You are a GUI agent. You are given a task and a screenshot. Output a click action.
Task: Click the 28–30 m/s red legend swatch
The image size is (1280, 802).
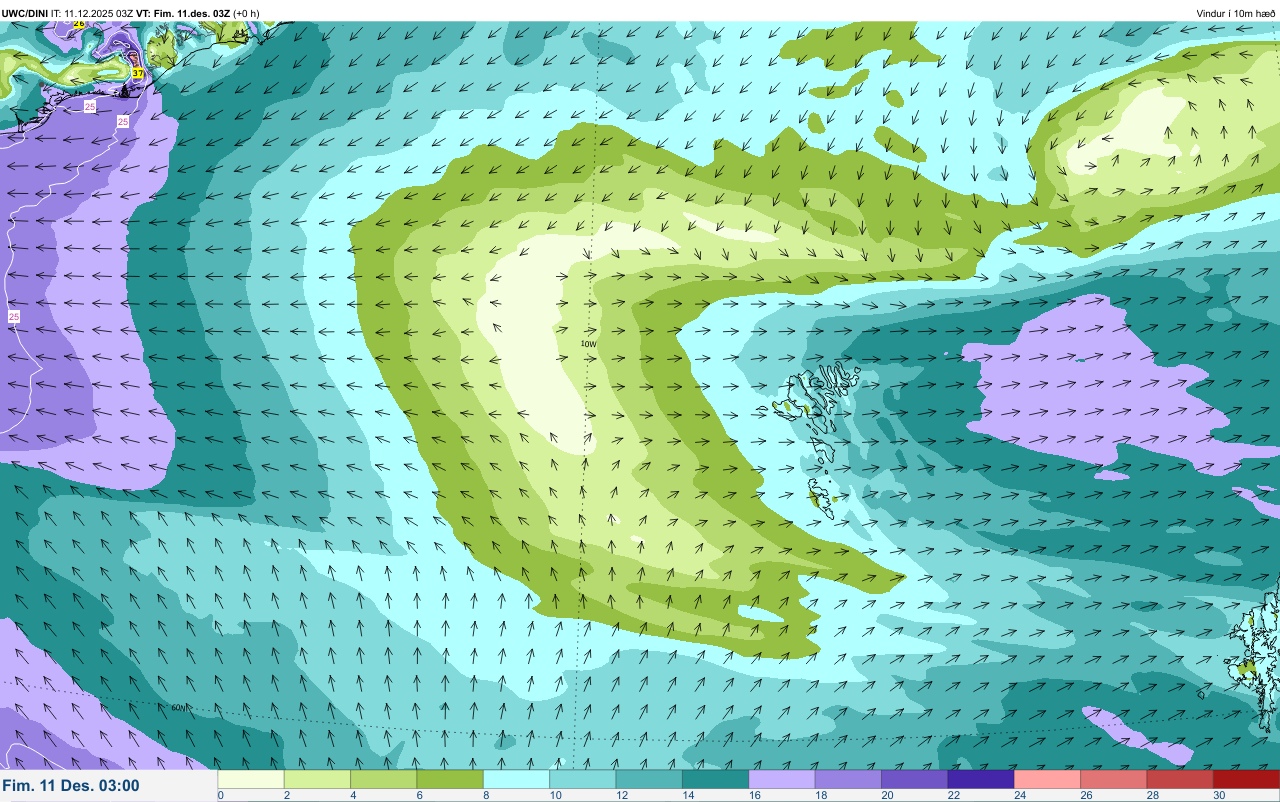[1180, 779]
